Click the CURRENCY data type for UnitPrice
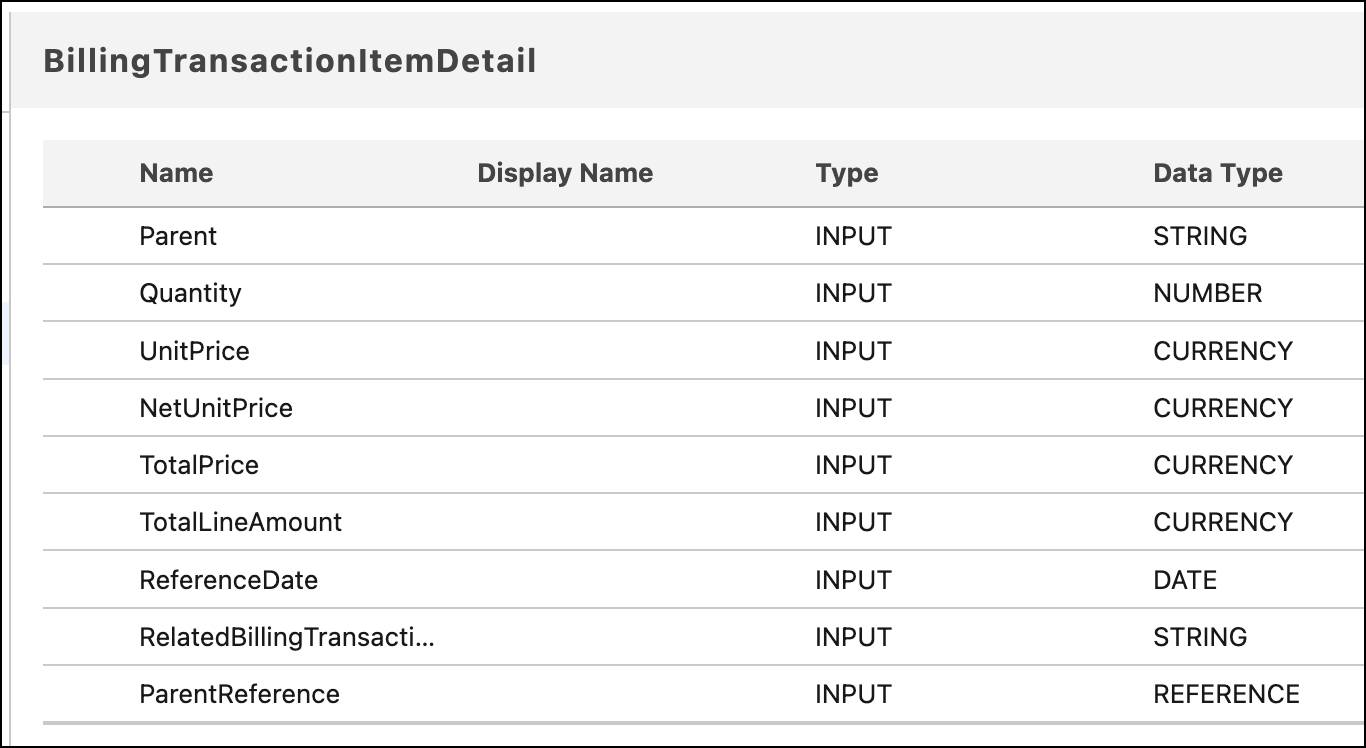 click(x=1223, y=350)
